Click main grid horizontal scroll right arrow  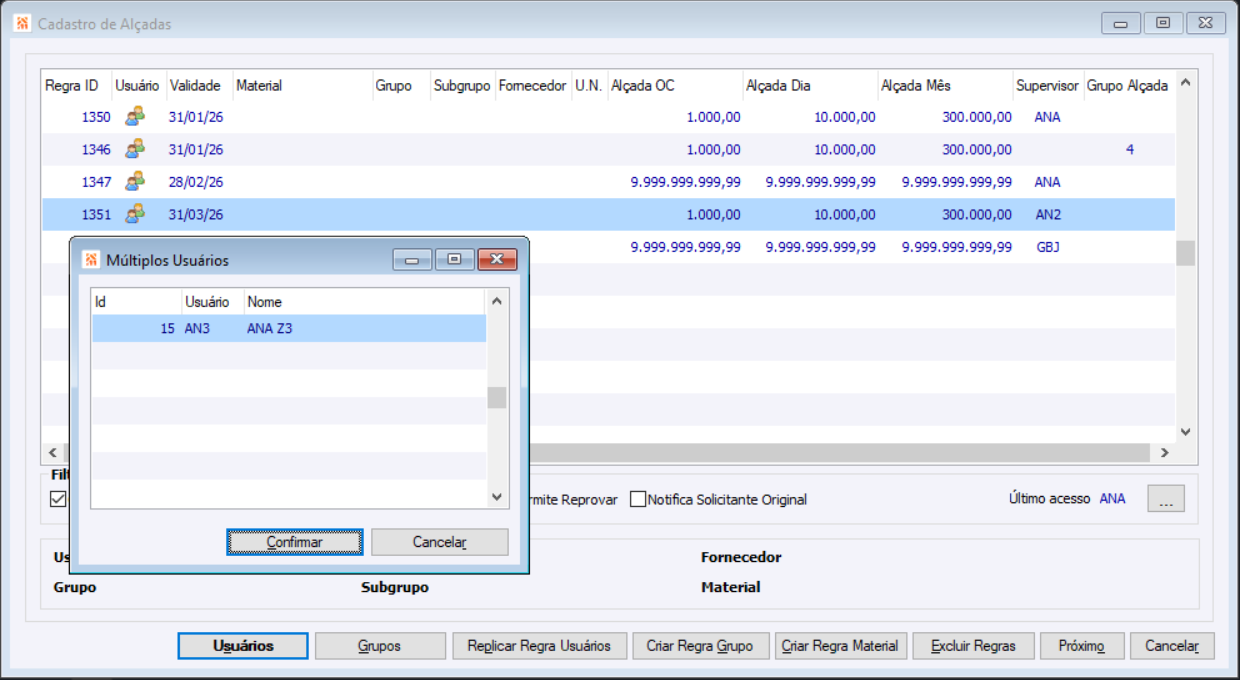(x=1164, y=453)
